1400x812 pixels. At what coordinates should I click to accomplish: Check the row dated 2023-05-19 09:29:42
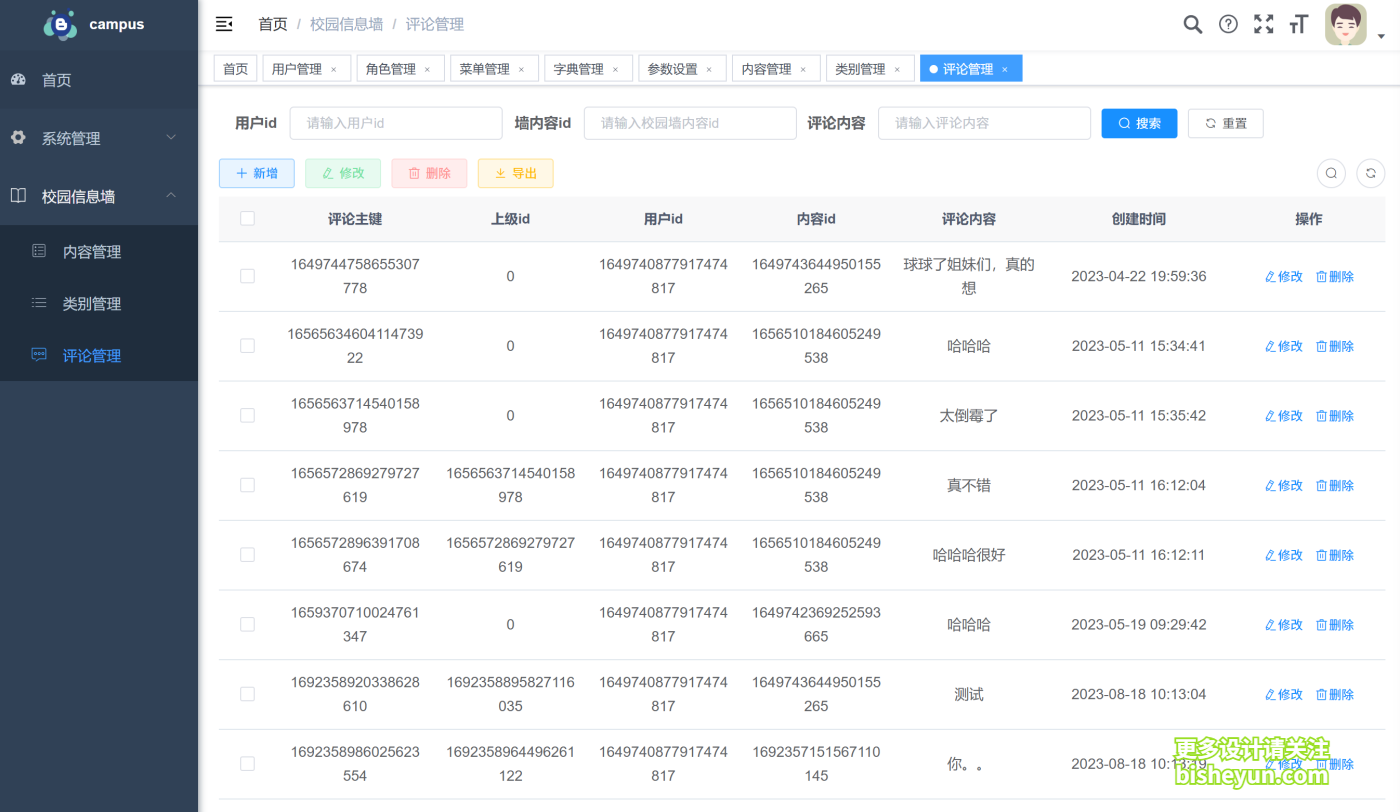247,624
